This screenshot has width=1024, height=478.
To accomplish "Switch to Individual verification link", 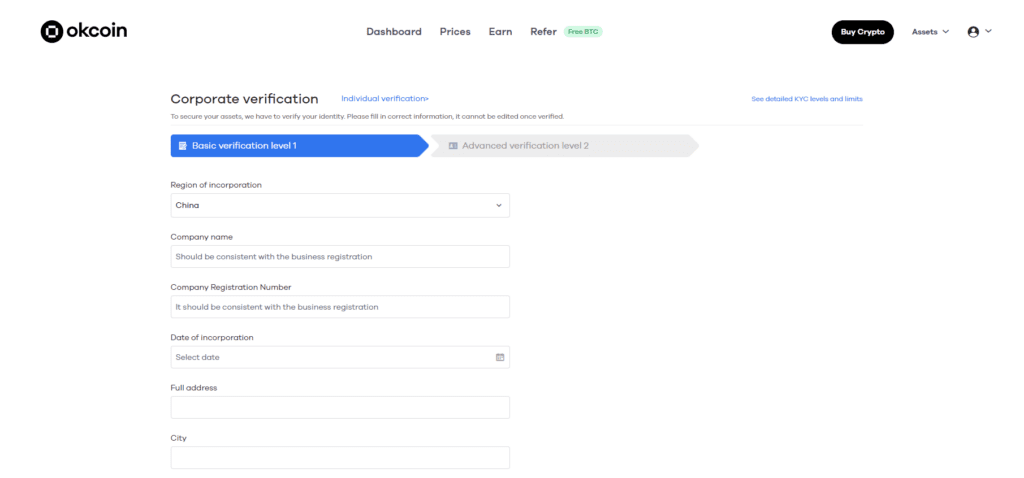I will 385,99.
